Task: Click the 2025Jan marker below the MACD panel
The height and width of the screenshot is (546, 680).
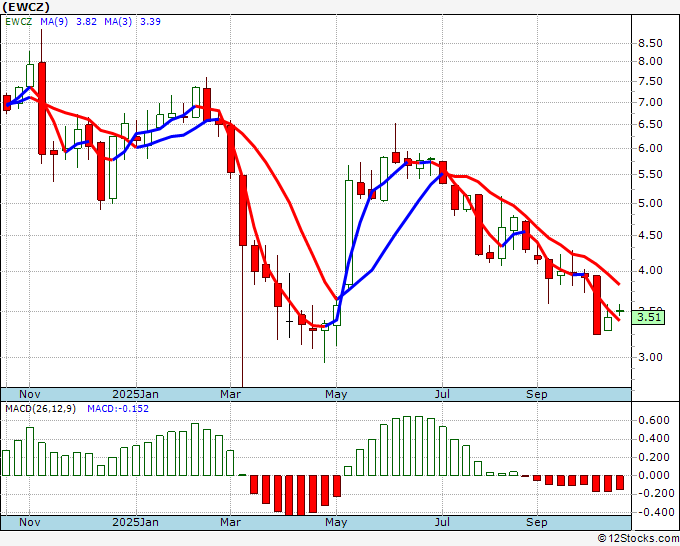Action: tap(135, 522)
